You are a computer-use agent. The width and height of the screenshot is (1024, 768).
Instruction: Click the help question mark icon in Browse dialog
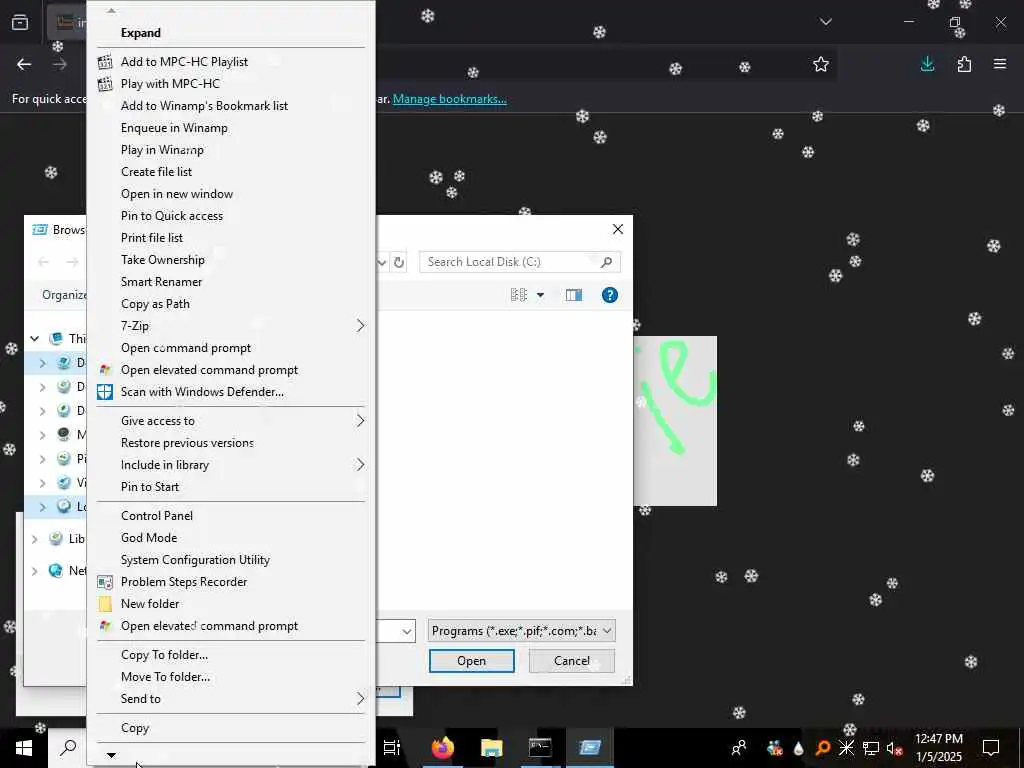click(609, 295)
